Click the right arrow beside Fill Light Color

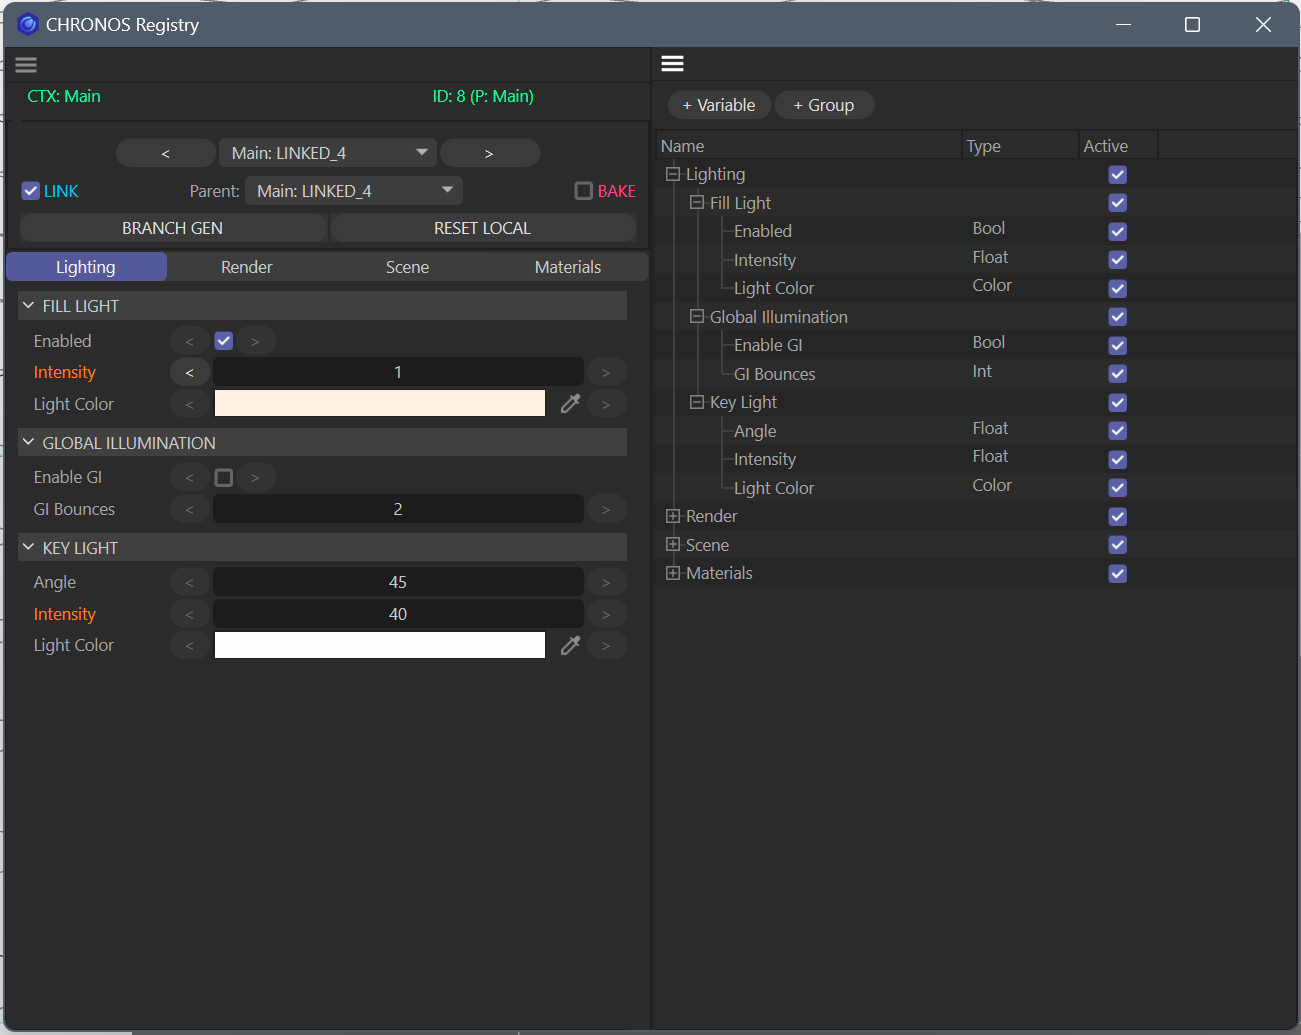click(x=606, y=404)
